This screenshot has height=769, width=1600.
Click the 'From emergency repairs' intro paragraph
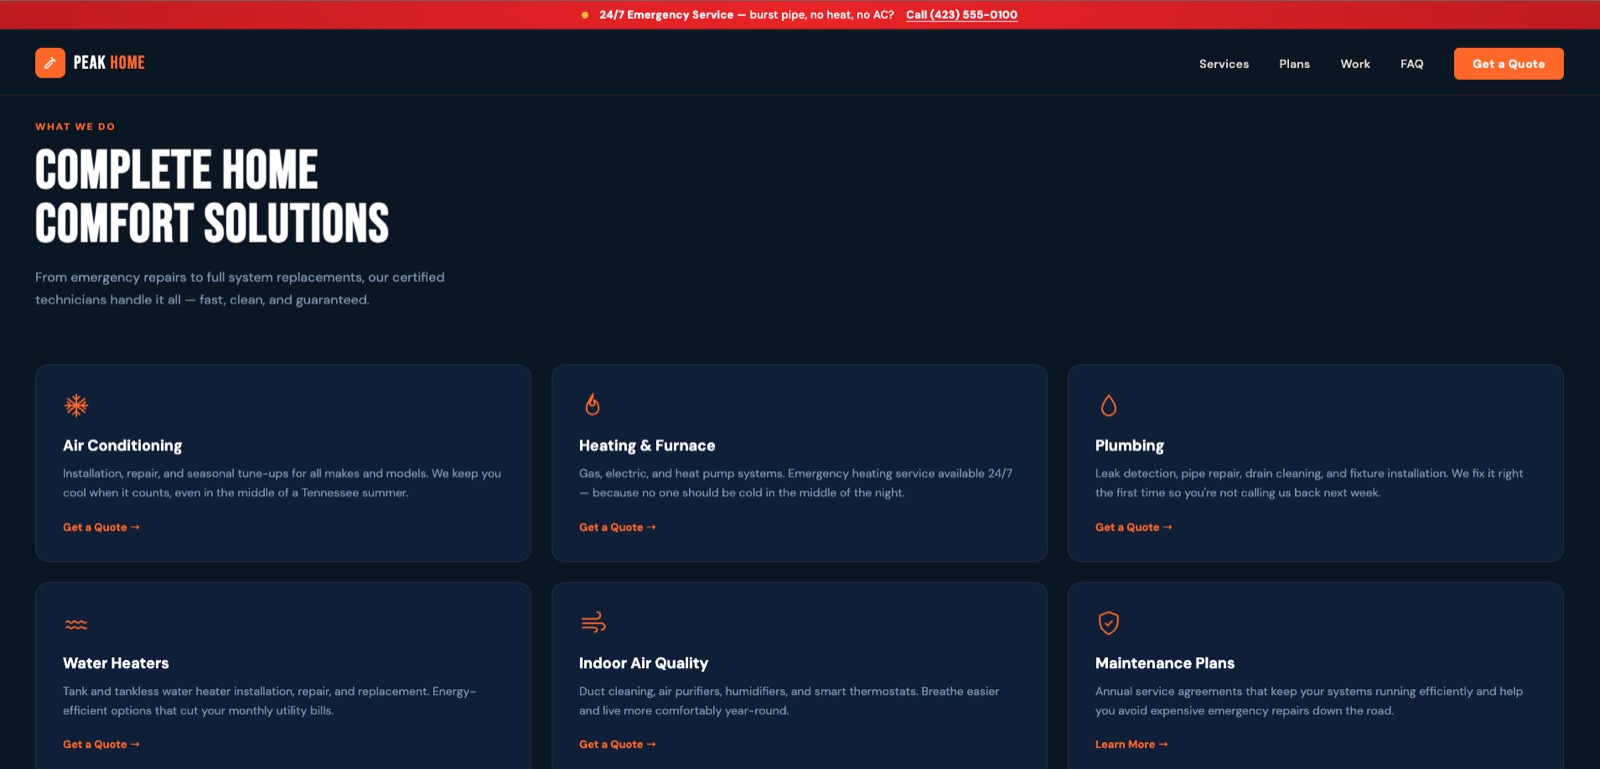click(240, 288)
